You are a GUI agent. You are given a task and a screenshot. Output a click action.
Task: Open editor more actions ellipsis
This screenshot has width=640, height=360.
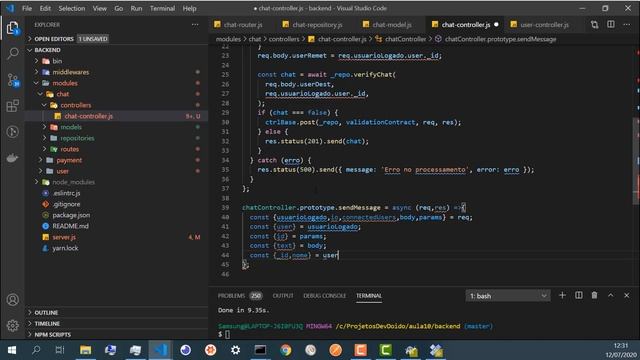click(627, 24)
